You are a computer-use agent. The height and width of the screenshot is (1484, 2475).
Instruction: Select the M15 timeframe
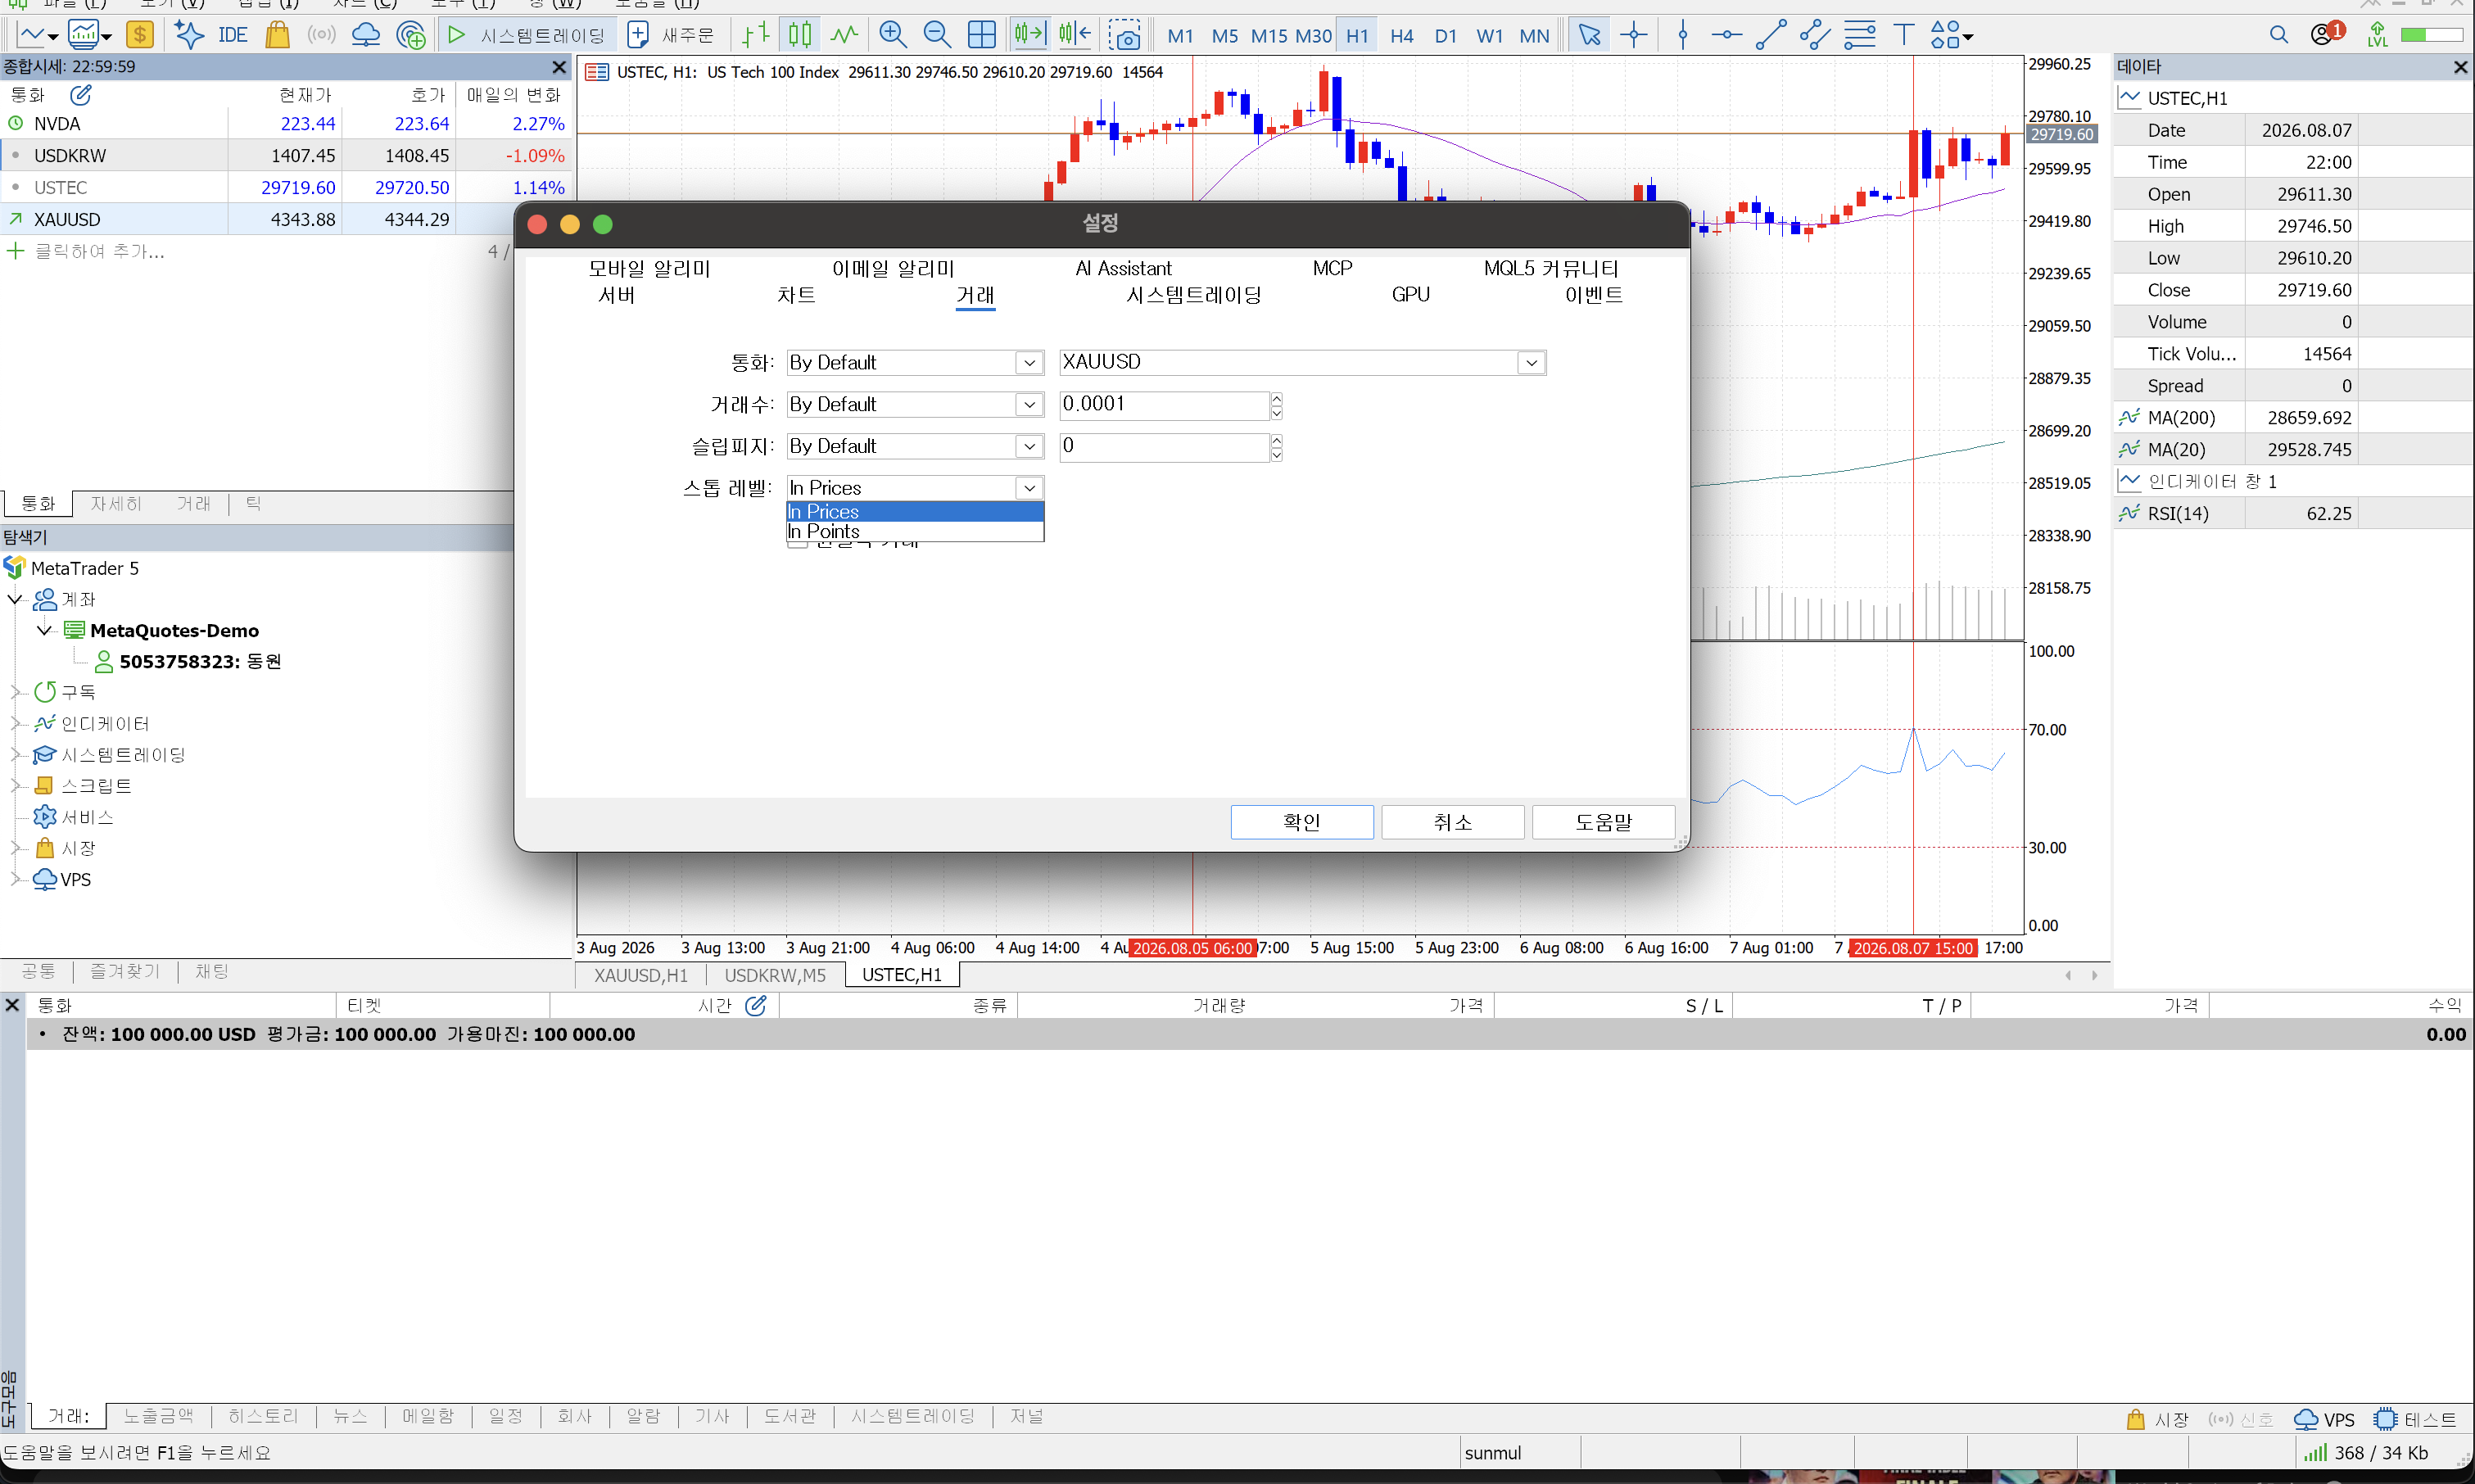click(x=1269, y=36)
